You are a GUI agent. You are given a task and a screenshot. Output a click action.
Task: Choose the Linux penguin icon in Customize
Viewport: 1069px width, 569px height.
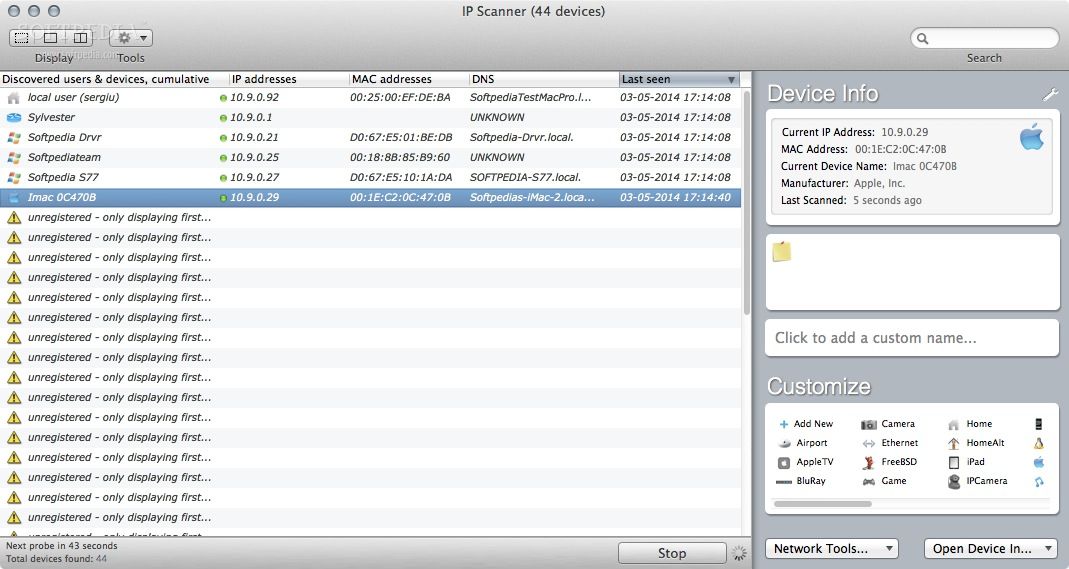pyautogui.click(x=1039, y=443)
